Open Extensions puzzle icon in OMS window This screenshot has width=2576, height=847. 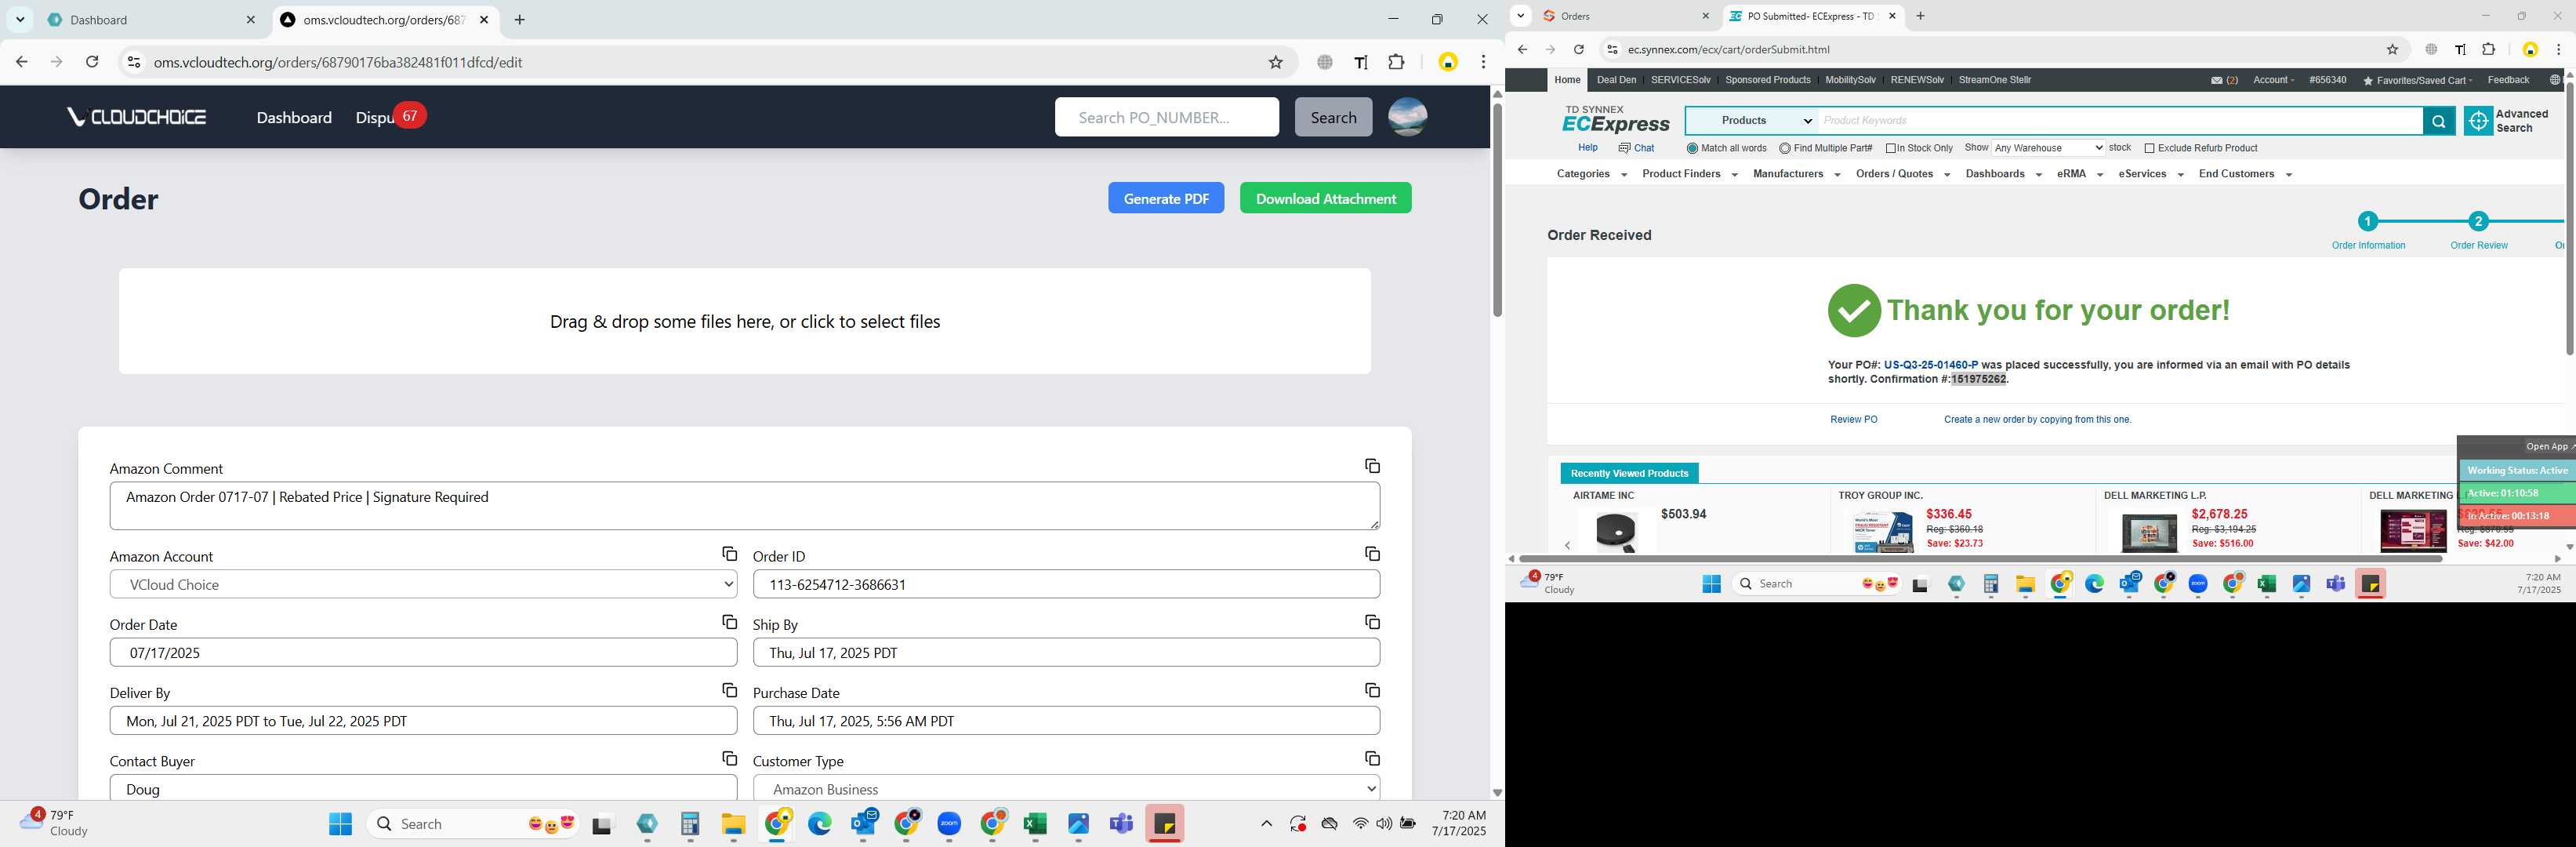(1396, 62)
